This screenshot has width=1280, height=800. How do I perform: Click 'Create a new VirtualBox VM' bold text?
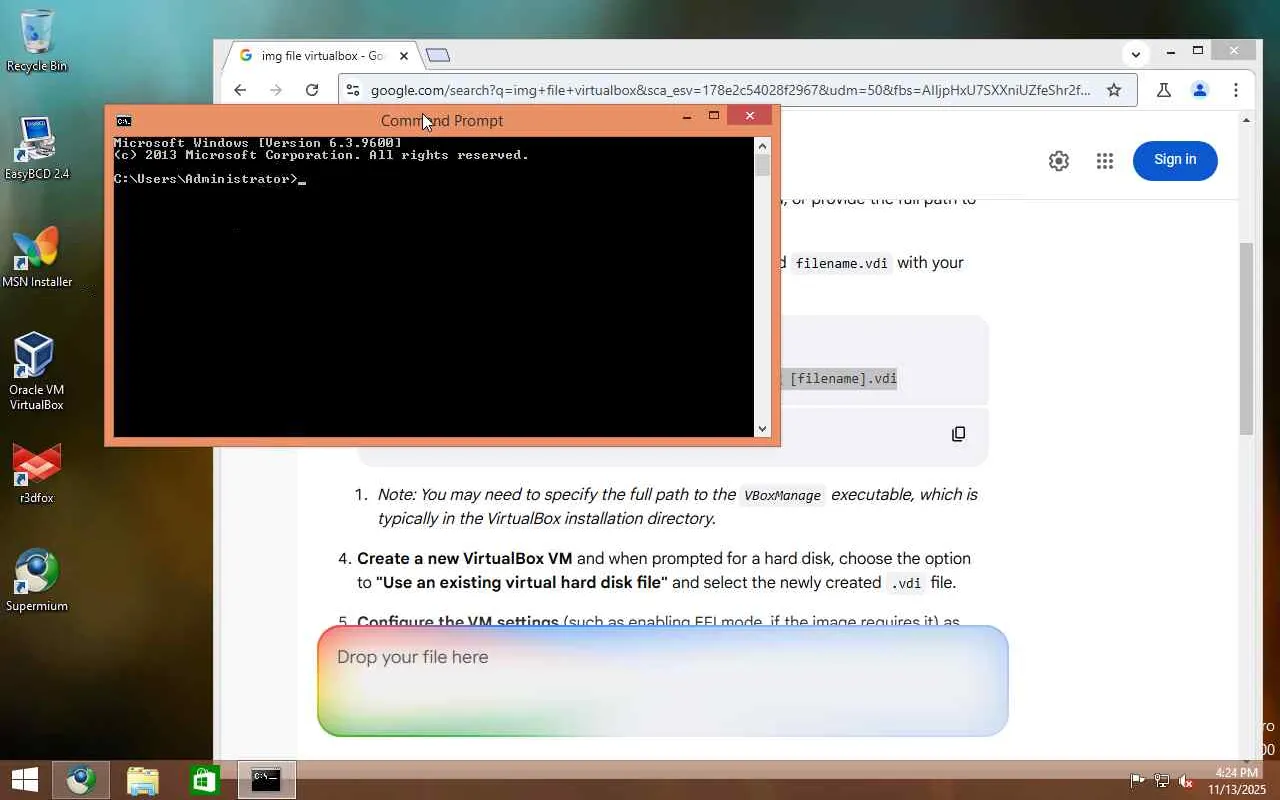(465, 558)
